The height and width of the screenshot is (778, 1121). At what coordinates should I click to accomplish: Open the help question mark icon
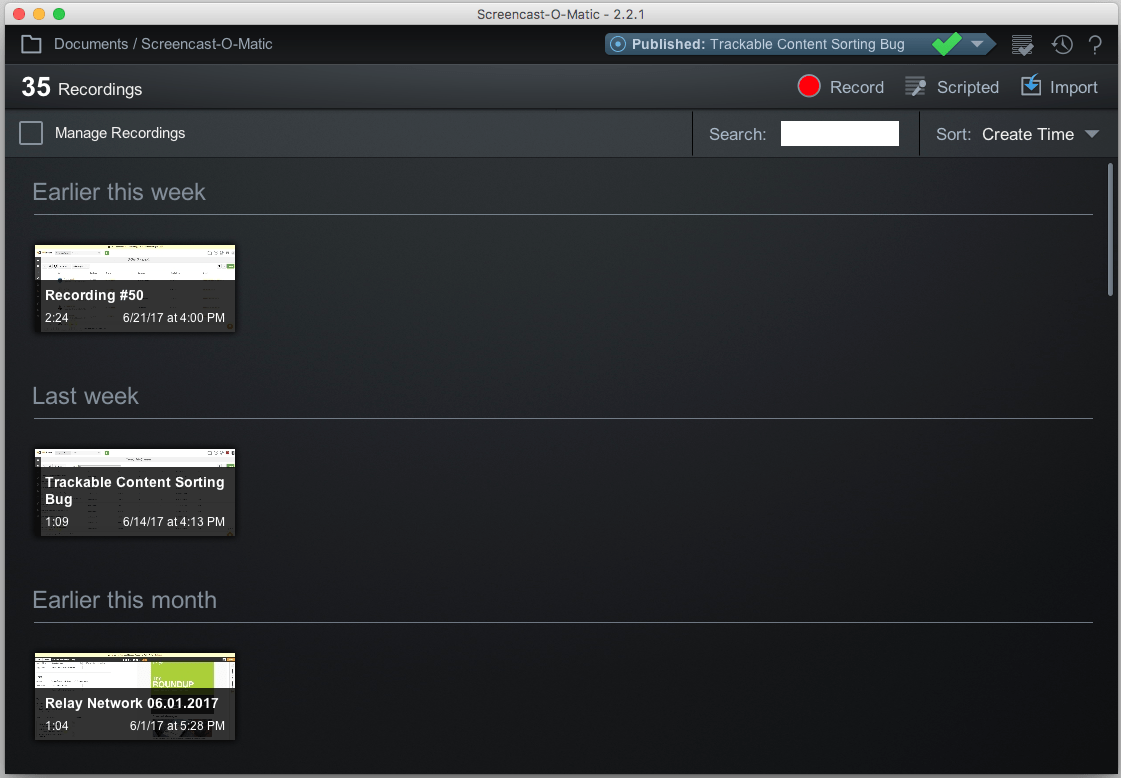click(1095, 44)
